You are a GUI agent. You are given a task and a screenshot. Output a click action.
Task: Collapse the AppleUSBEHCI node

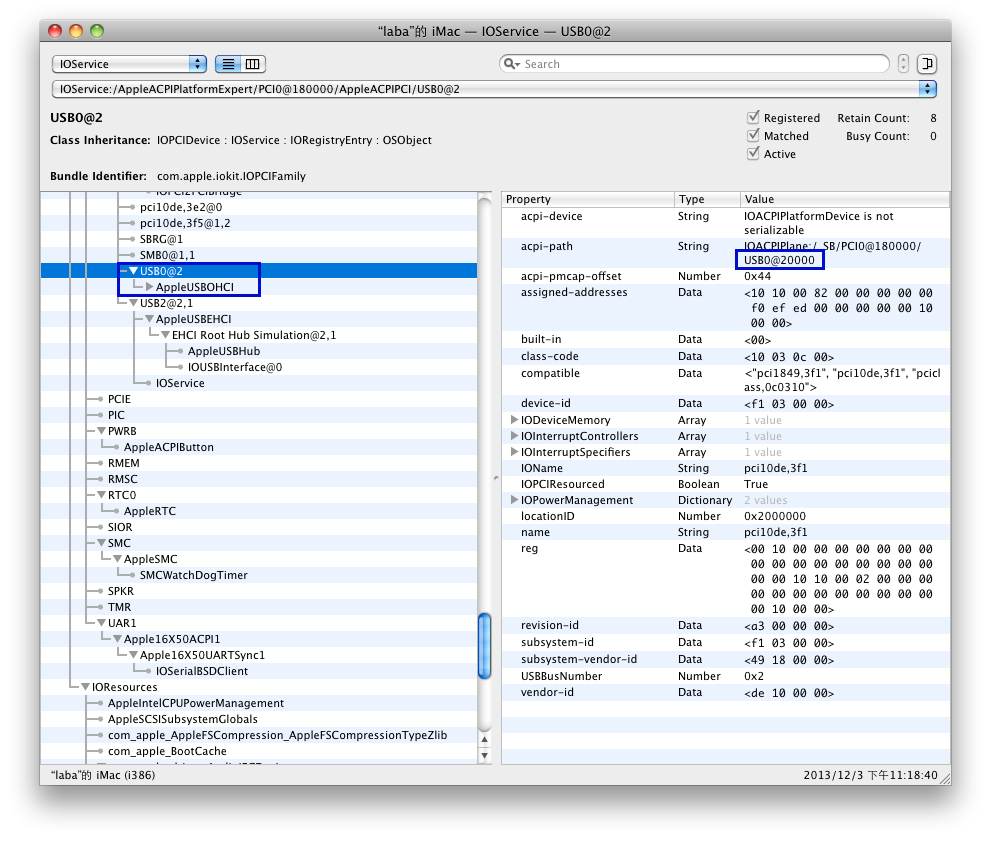coord(150,319)
